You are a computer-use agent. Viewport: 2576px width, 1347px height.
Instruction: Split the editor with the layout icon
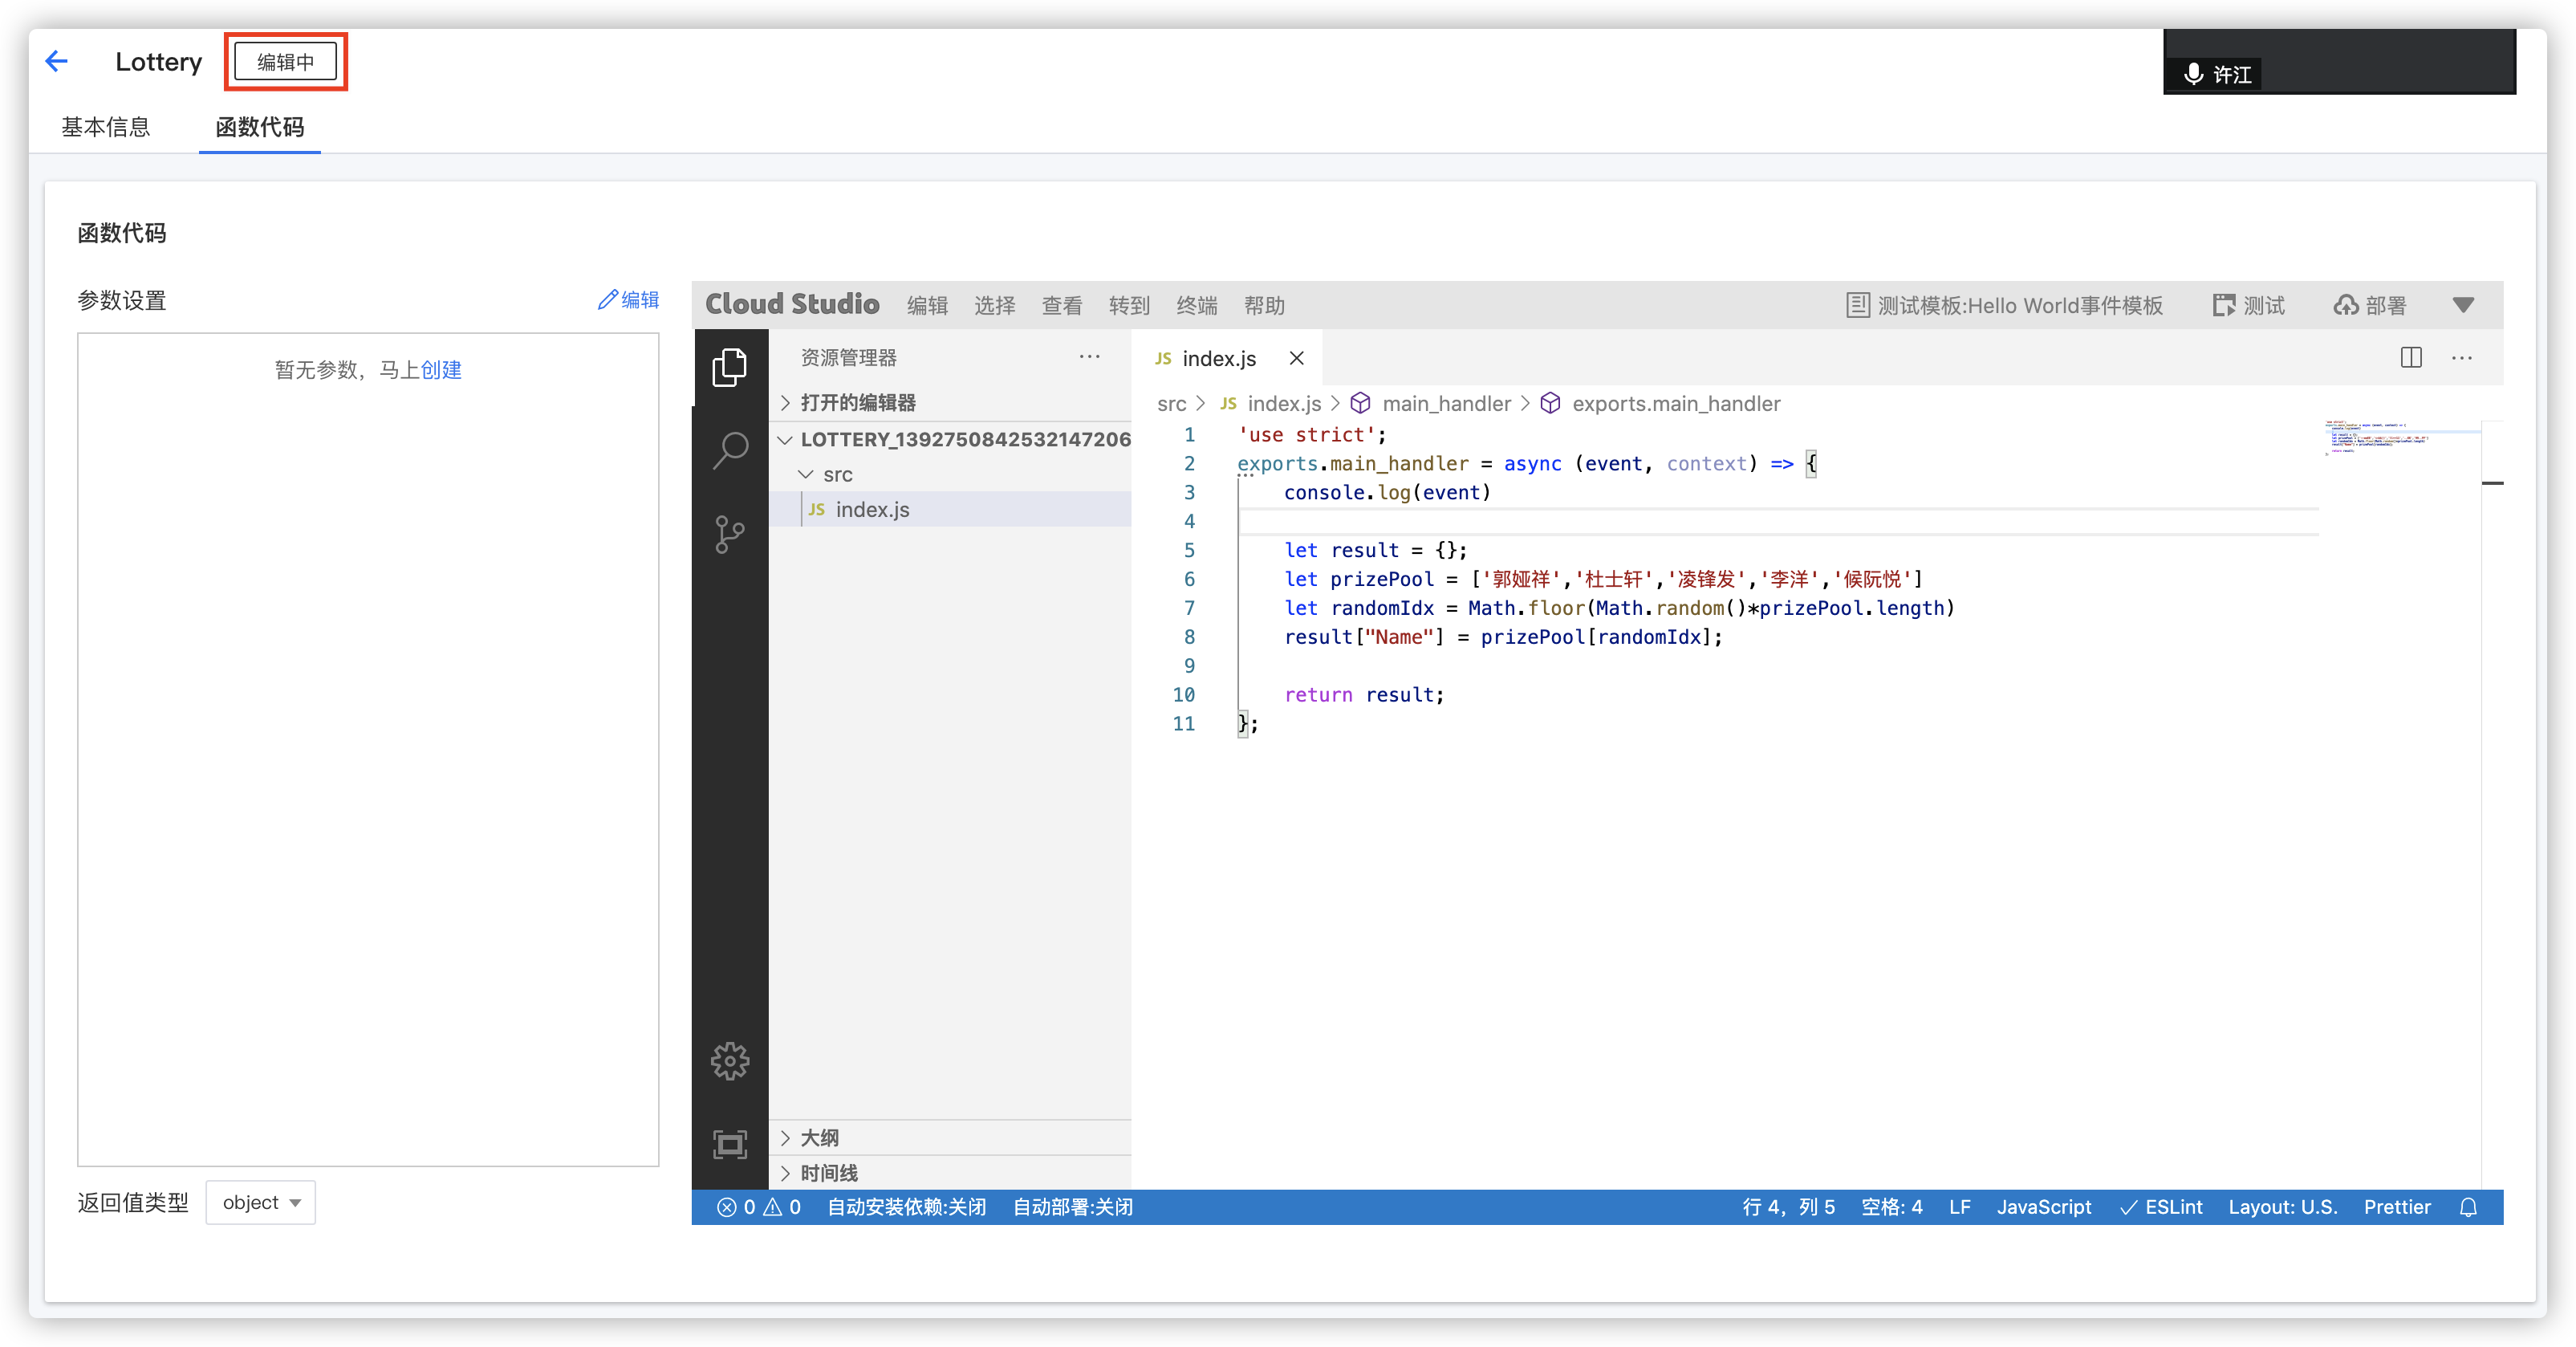[2411, 358]
